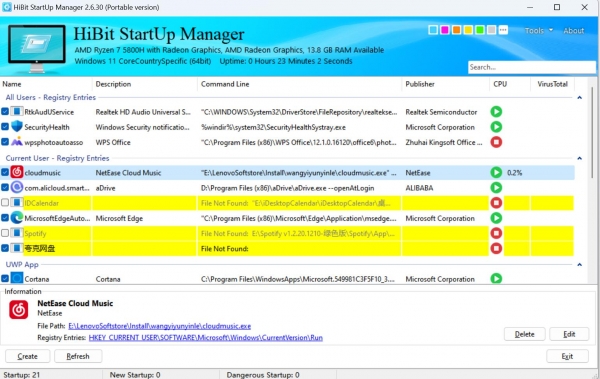Viewport: 600px width, 379px height.
Task: Click the Exit button
Action: click(x=567, y=356)
